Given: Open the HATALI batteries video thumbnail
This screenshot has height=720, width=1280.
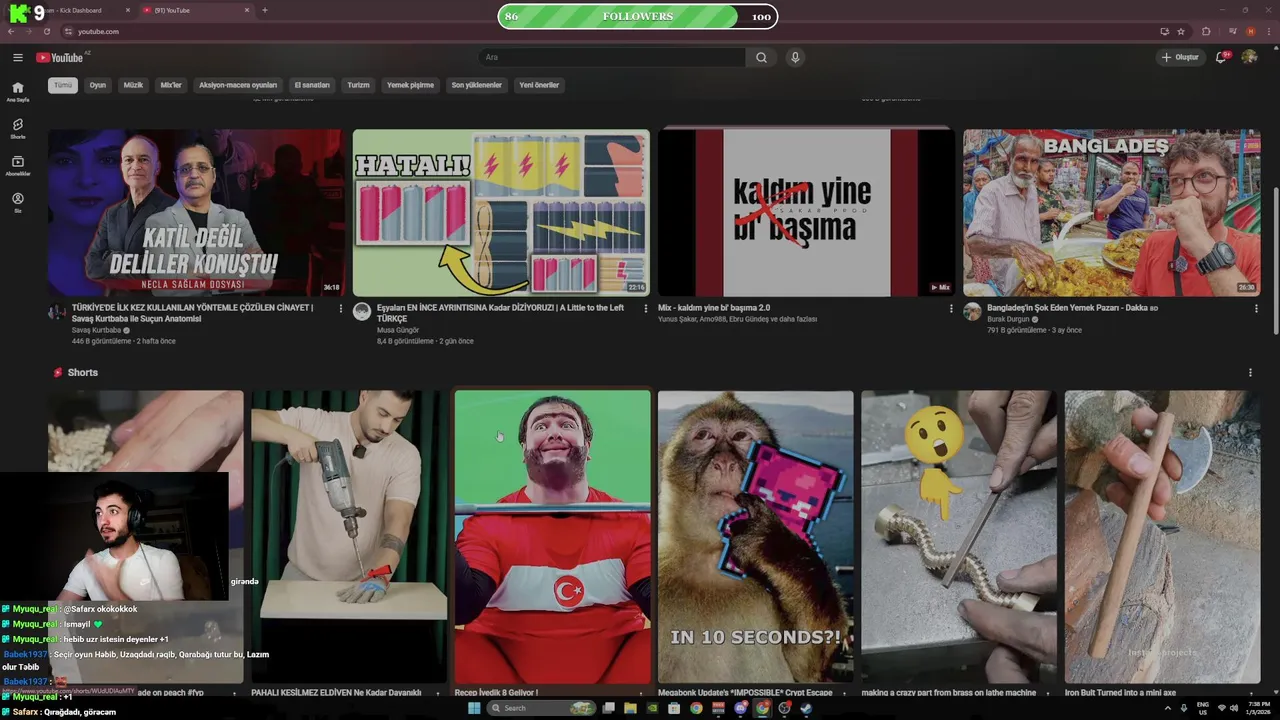Looking at the screenshot, I should 501,212.
